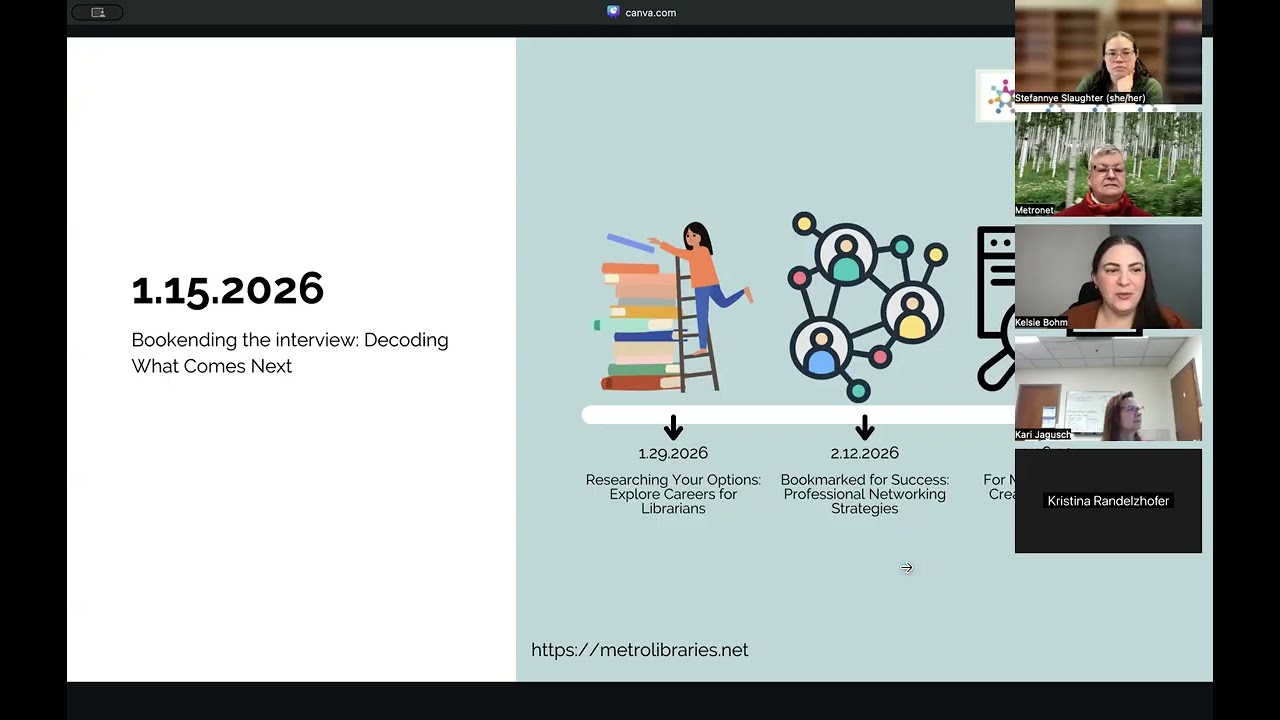Click the screen-share view pill button

[x=97, y=13]
